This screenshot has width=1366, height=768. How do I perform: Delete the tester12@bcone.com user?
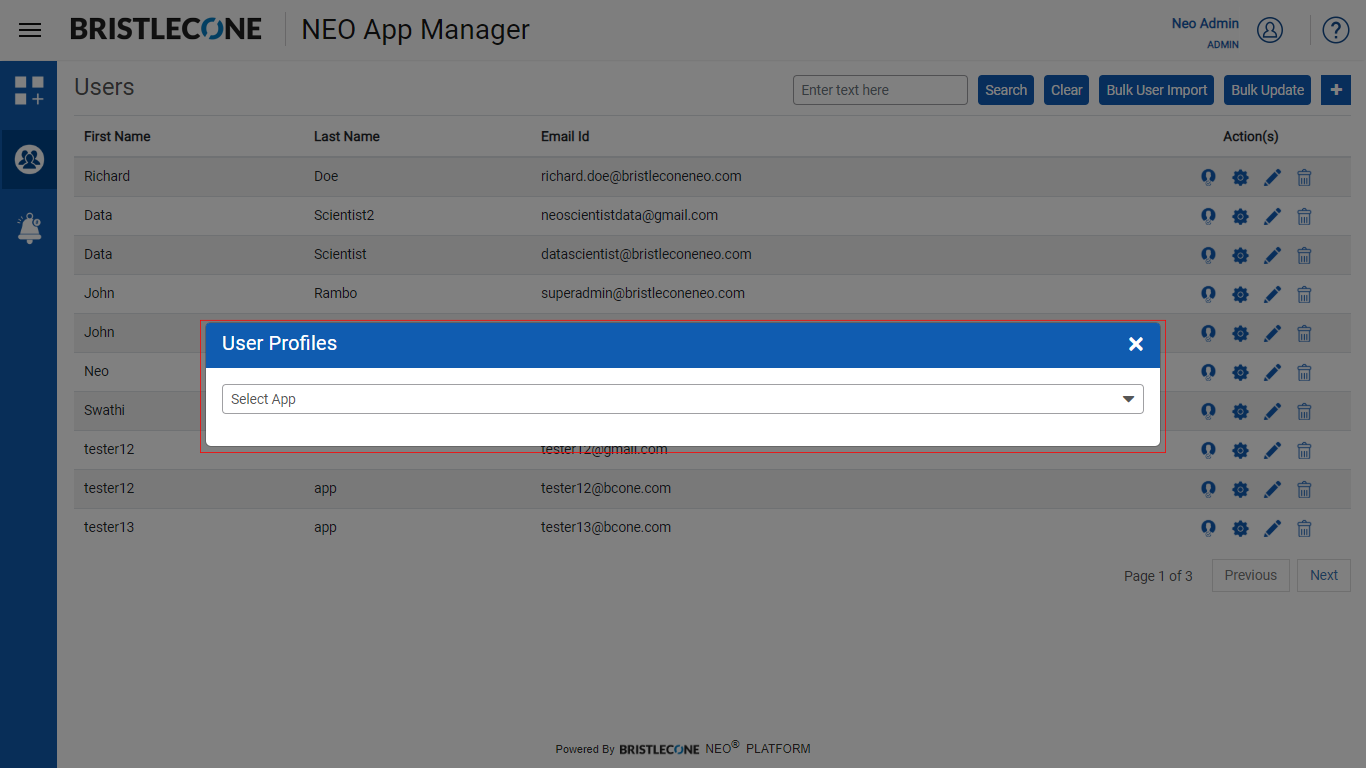tap(1304, 489)
